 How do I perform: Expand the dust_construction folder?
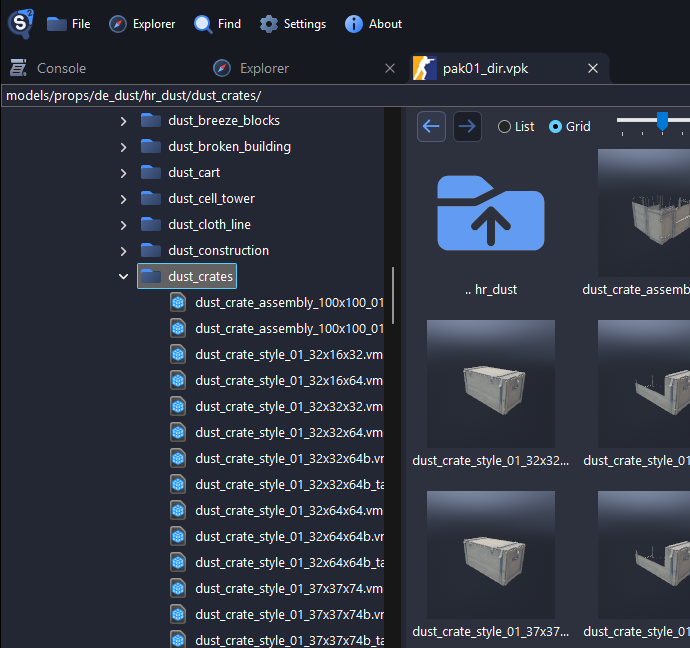tap(123, 251)
